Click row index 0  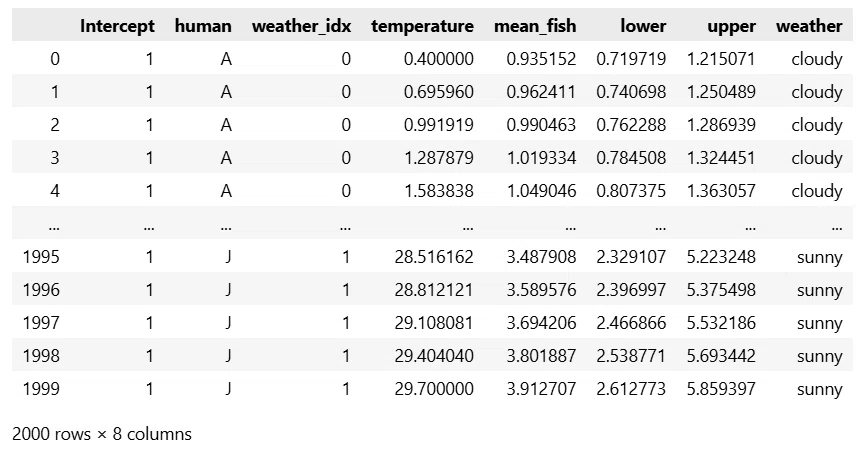(55, 59)
